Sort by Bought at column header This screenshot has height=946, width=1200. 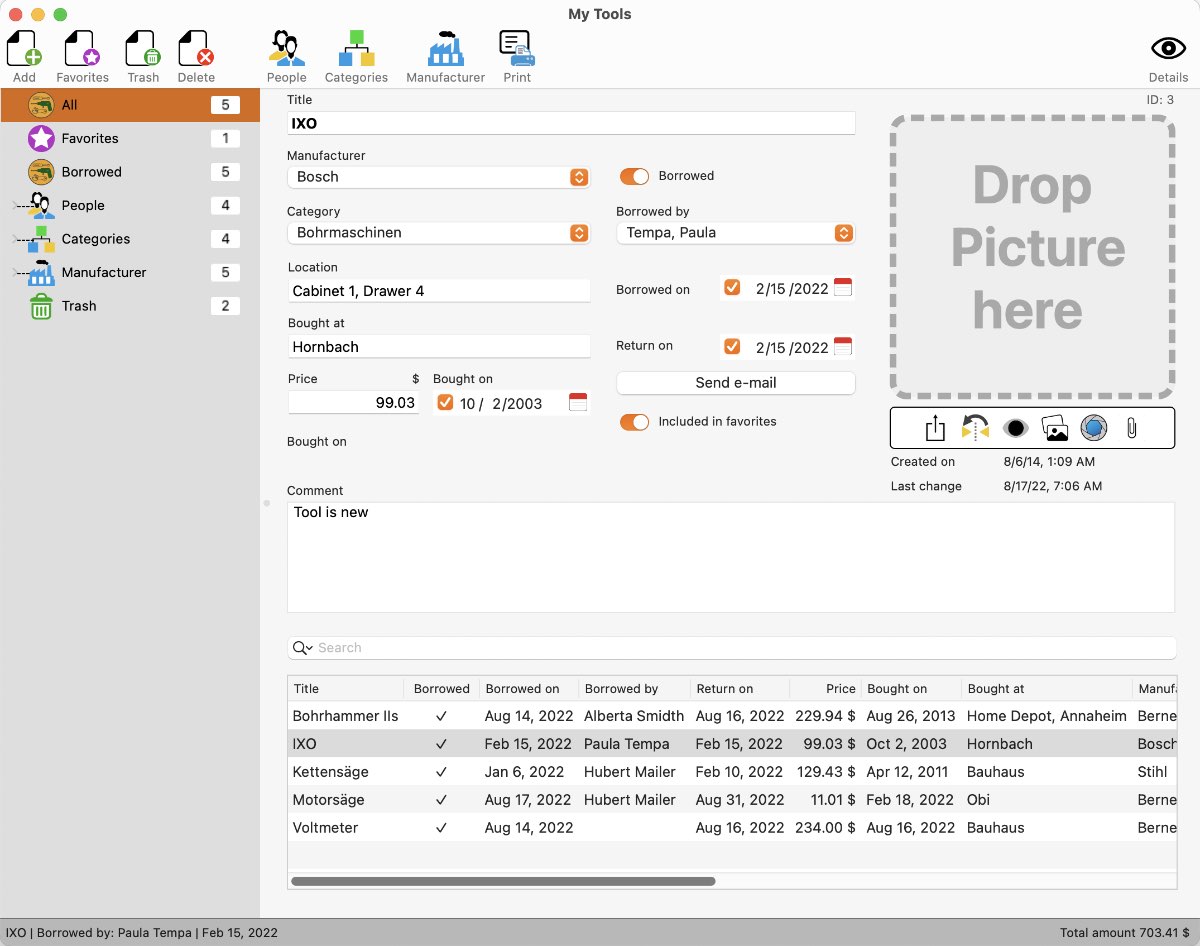point(1046,689)
